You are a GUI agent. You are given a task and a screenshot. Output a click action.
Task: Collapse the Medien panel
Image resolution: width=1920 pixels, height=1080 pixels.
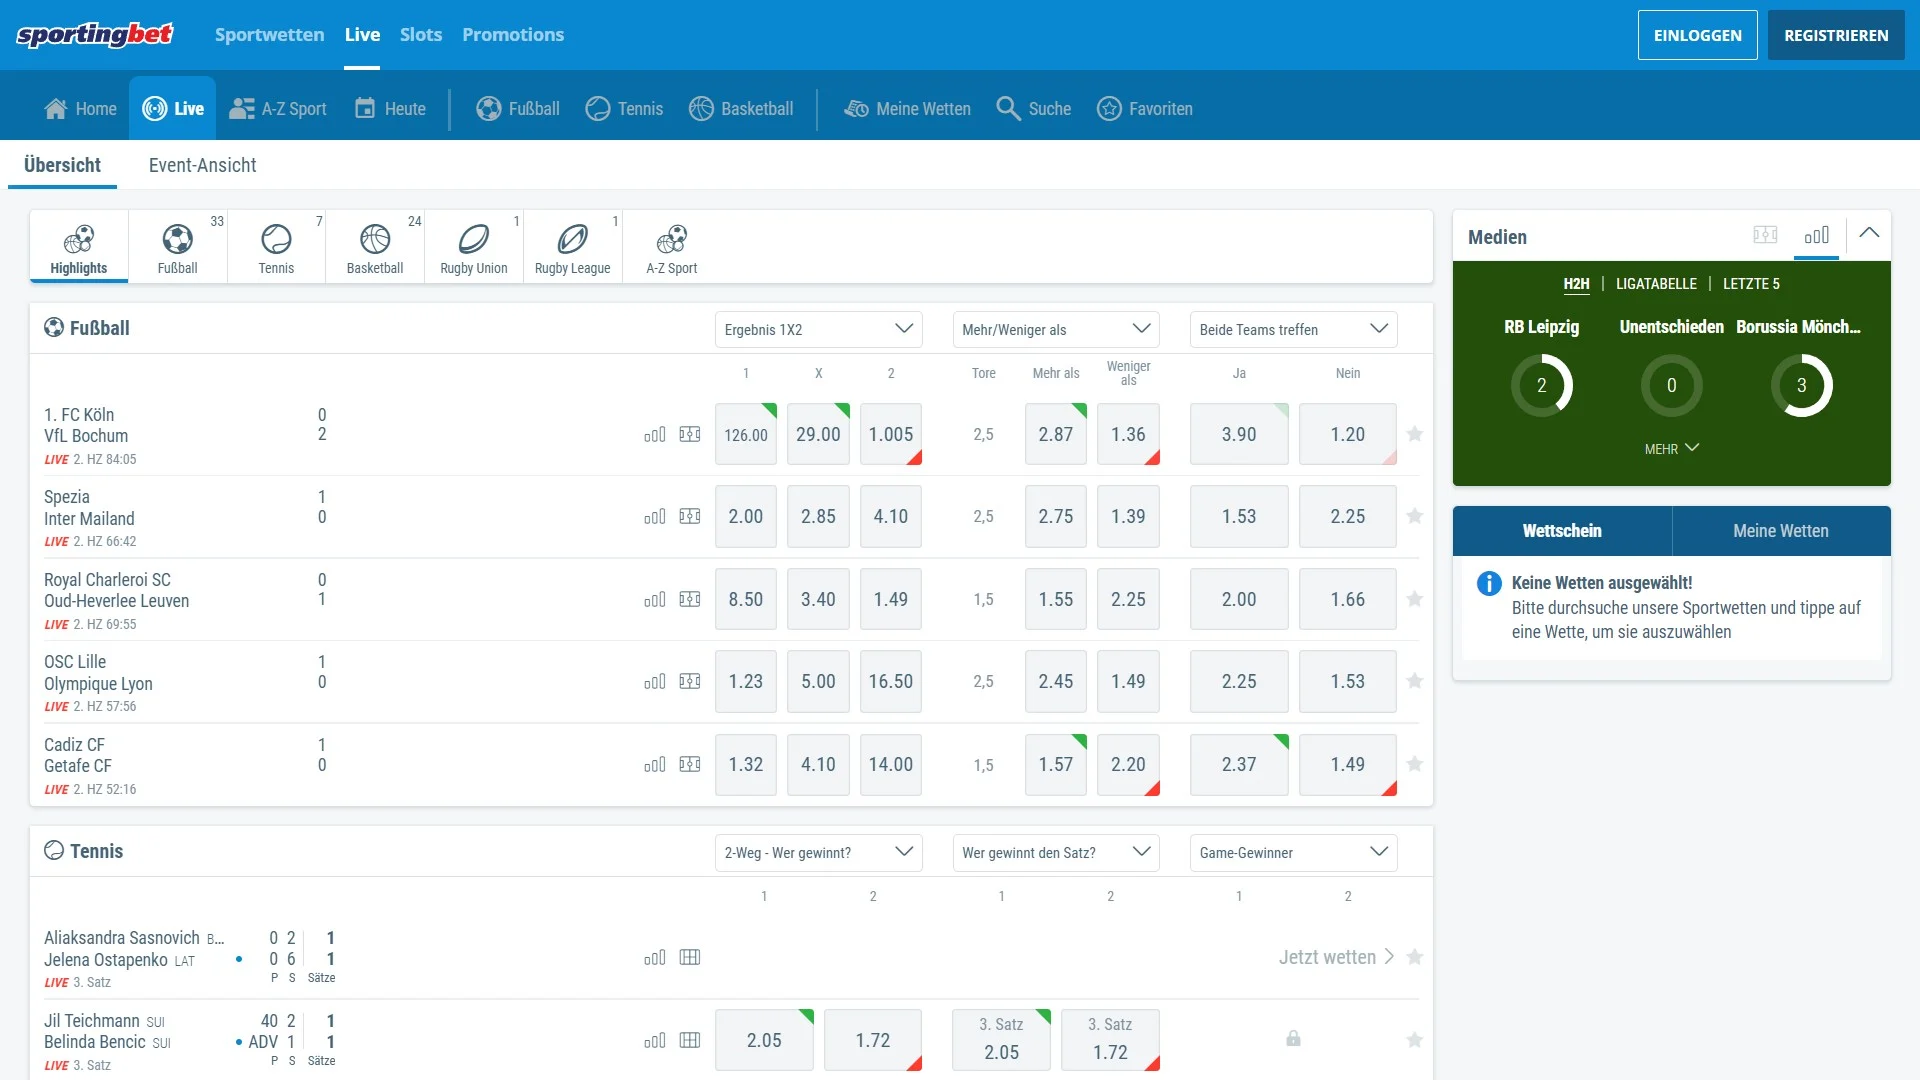[1868, 233]
